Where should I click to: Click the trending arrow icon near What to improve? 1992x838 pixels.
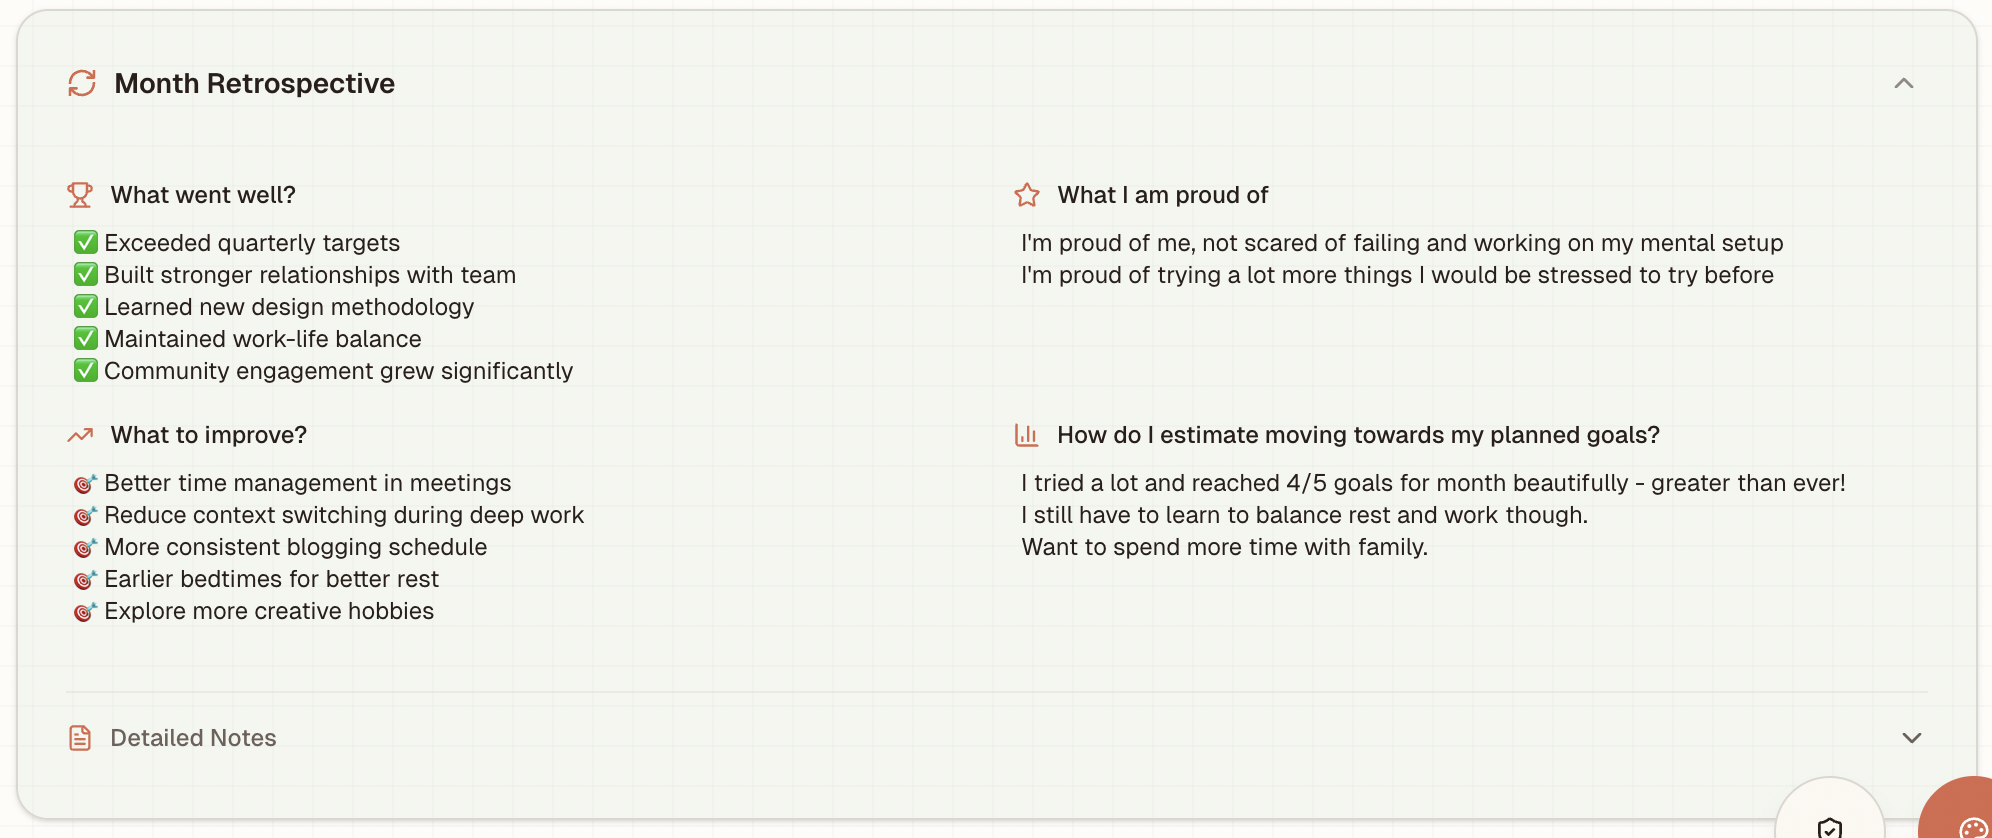tap(81, 435)
